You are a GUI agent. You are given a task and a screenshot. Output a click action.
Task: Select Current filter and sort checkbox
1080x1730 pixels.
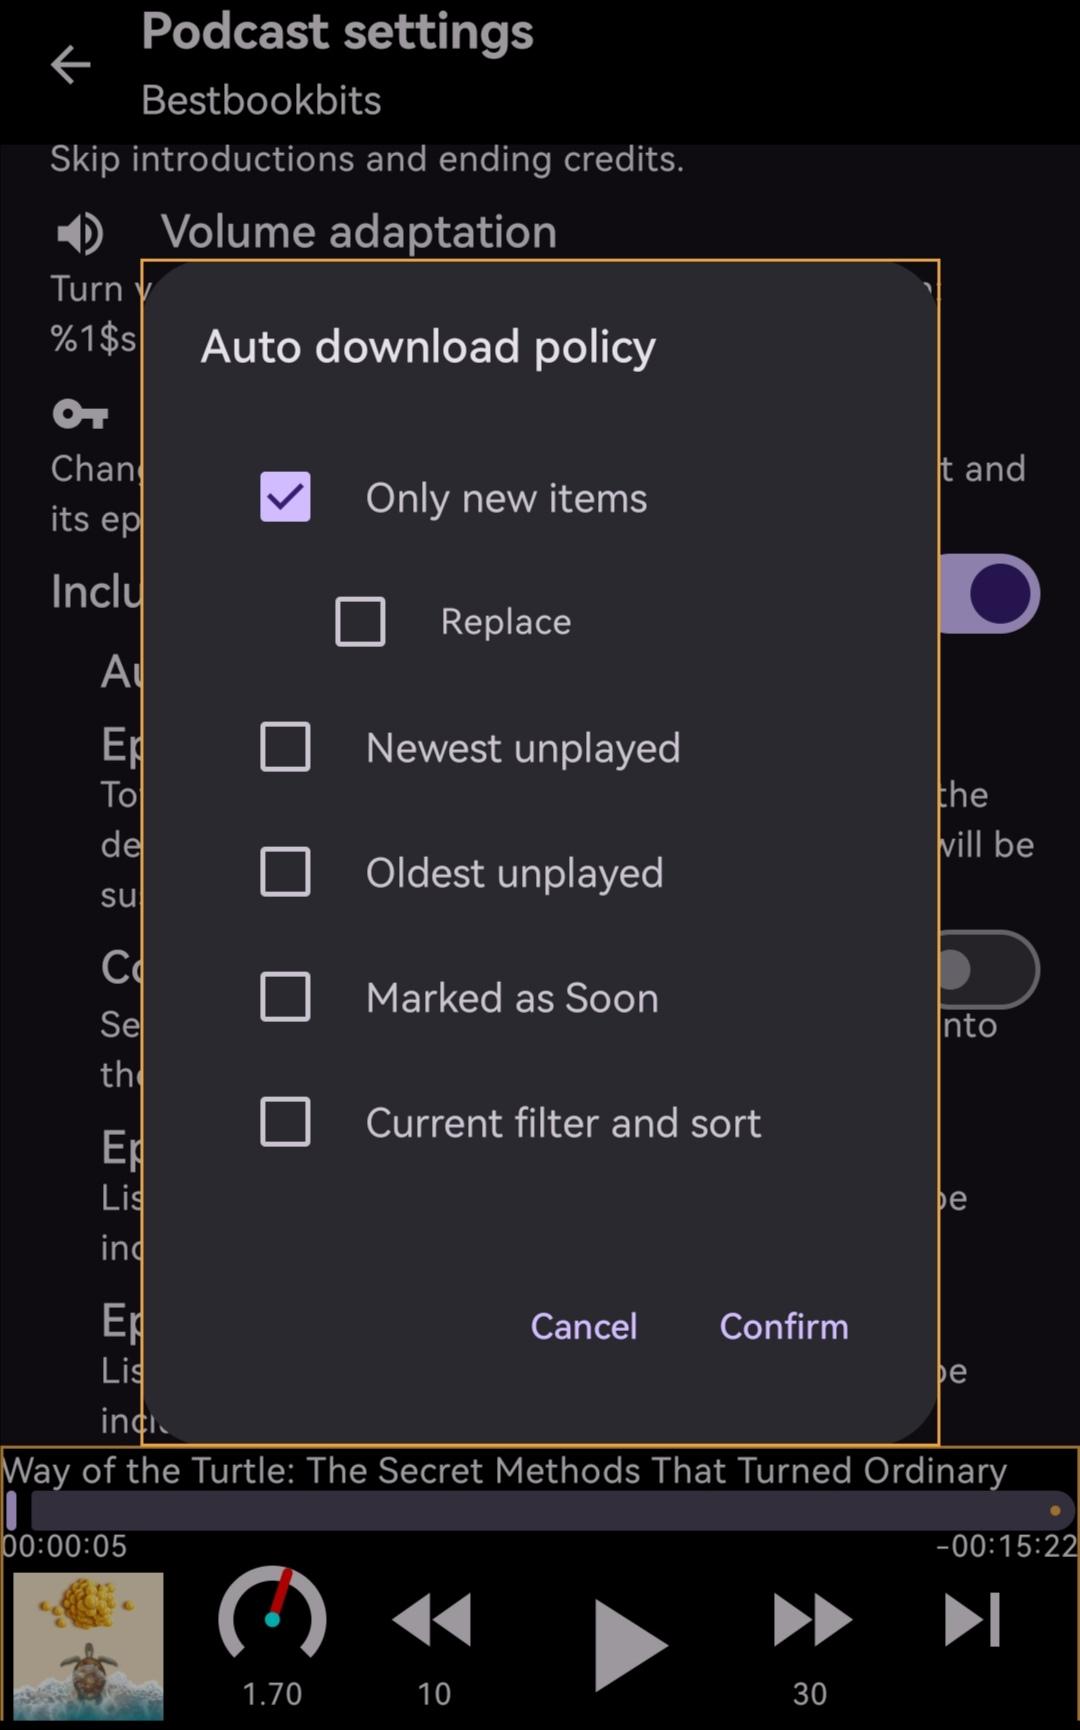[x=285, y=1122]
